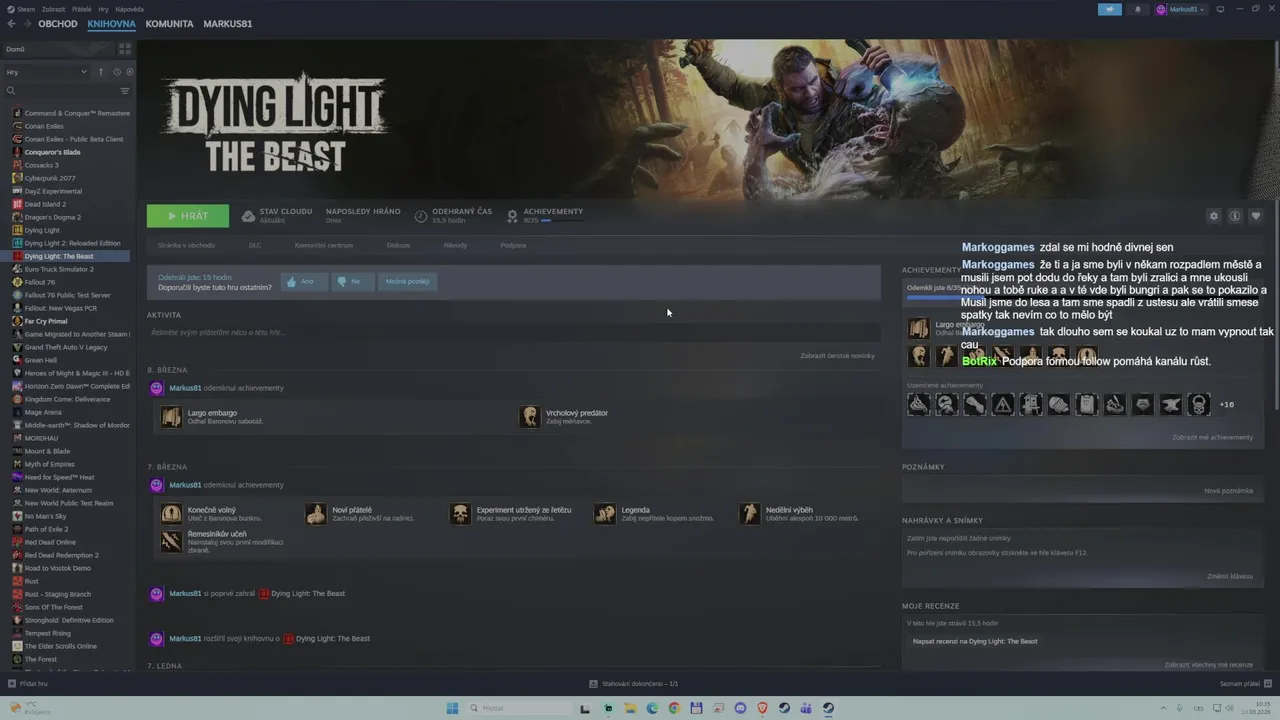
Task: Select Far Cry Primal in library
Action: click(46, 321)
